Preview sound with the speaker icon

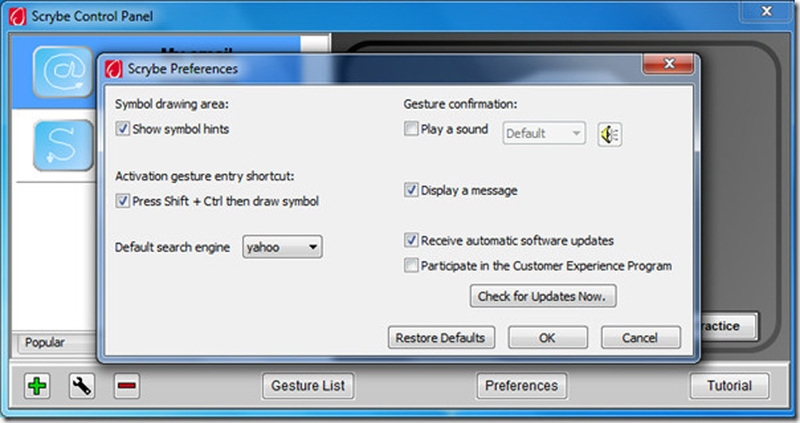coord(609,134)
